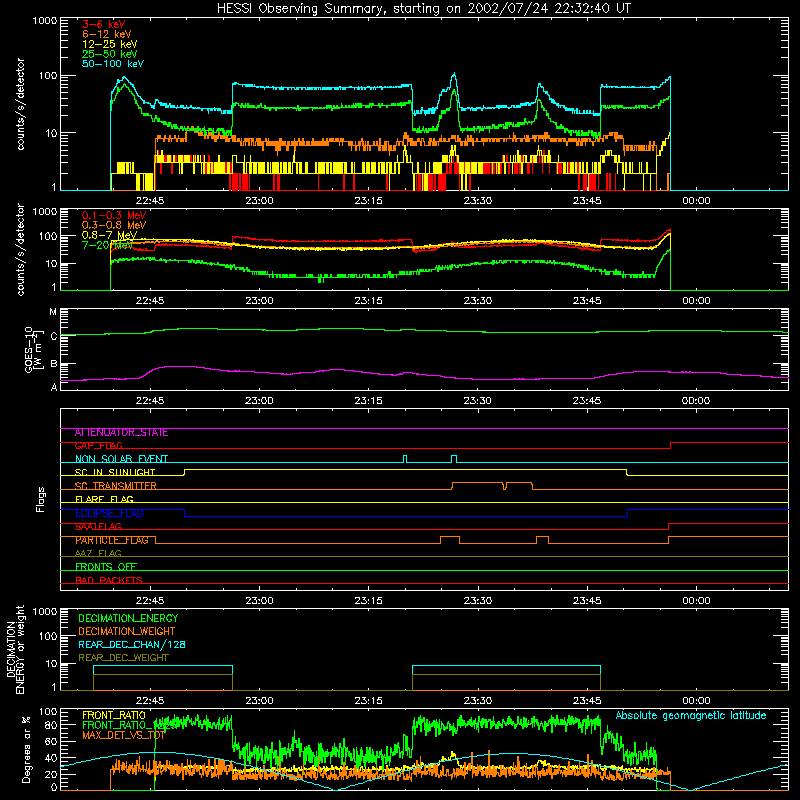Click the B class tick label on GOES panel
This screenshot has width=800, height=800.
tap(54, 364)
